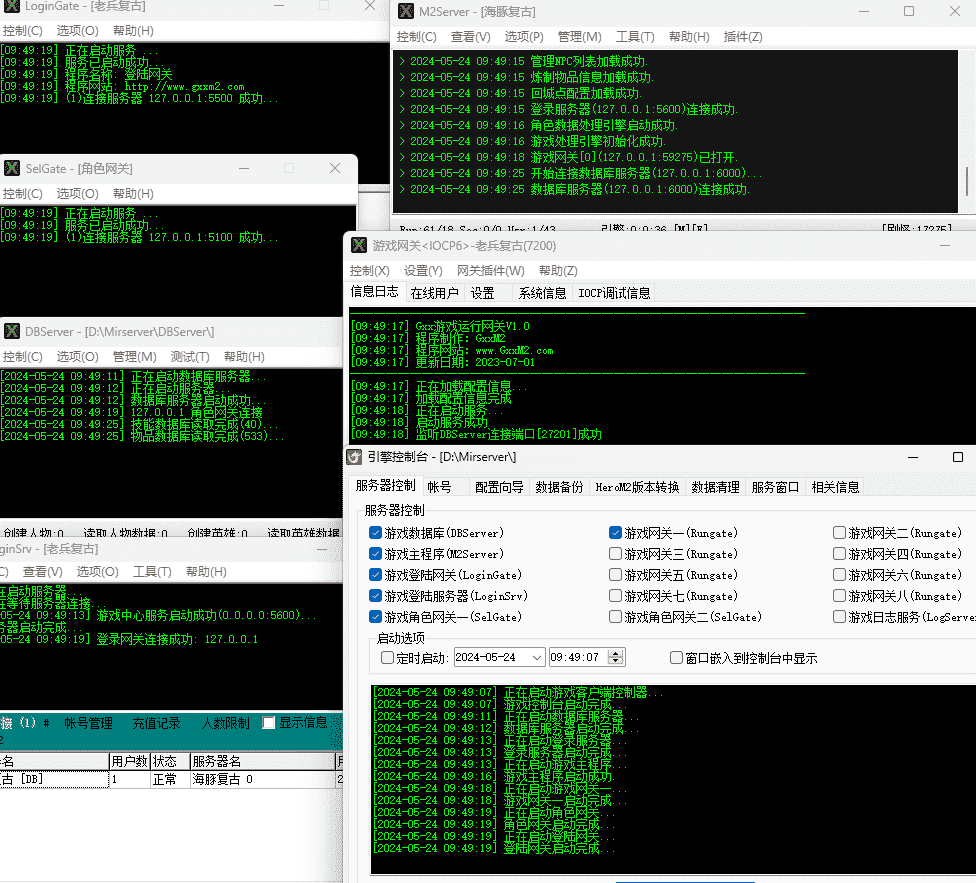
Task: Increase start time with the up spinner arrow
Action: 616,653
